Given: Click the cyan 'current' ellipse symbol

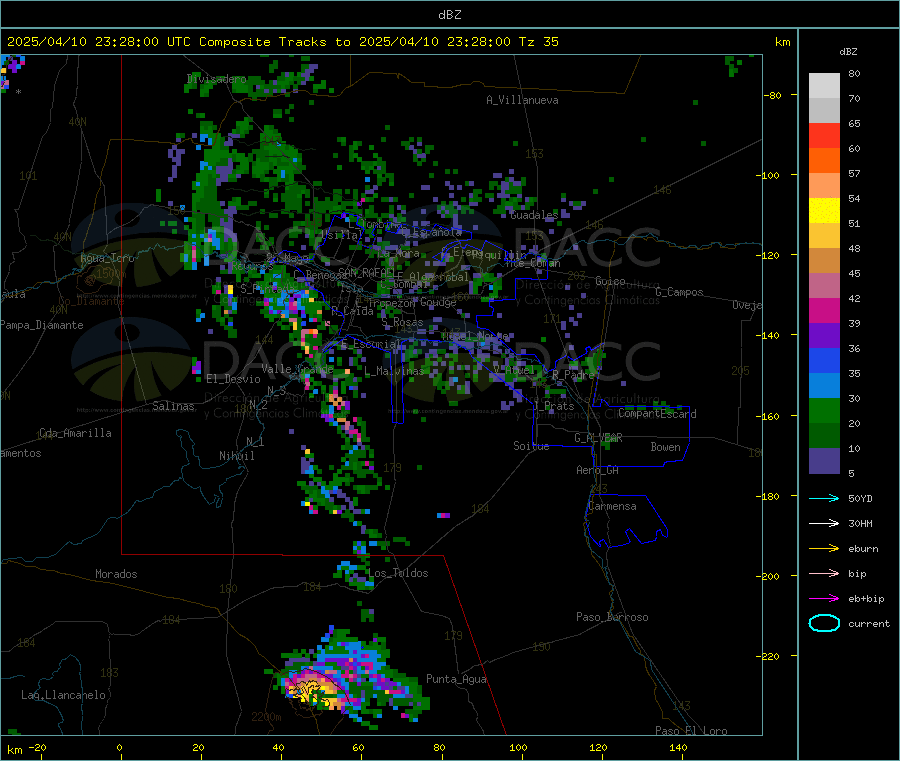Looking at the screenshot, I should [824, 623].
